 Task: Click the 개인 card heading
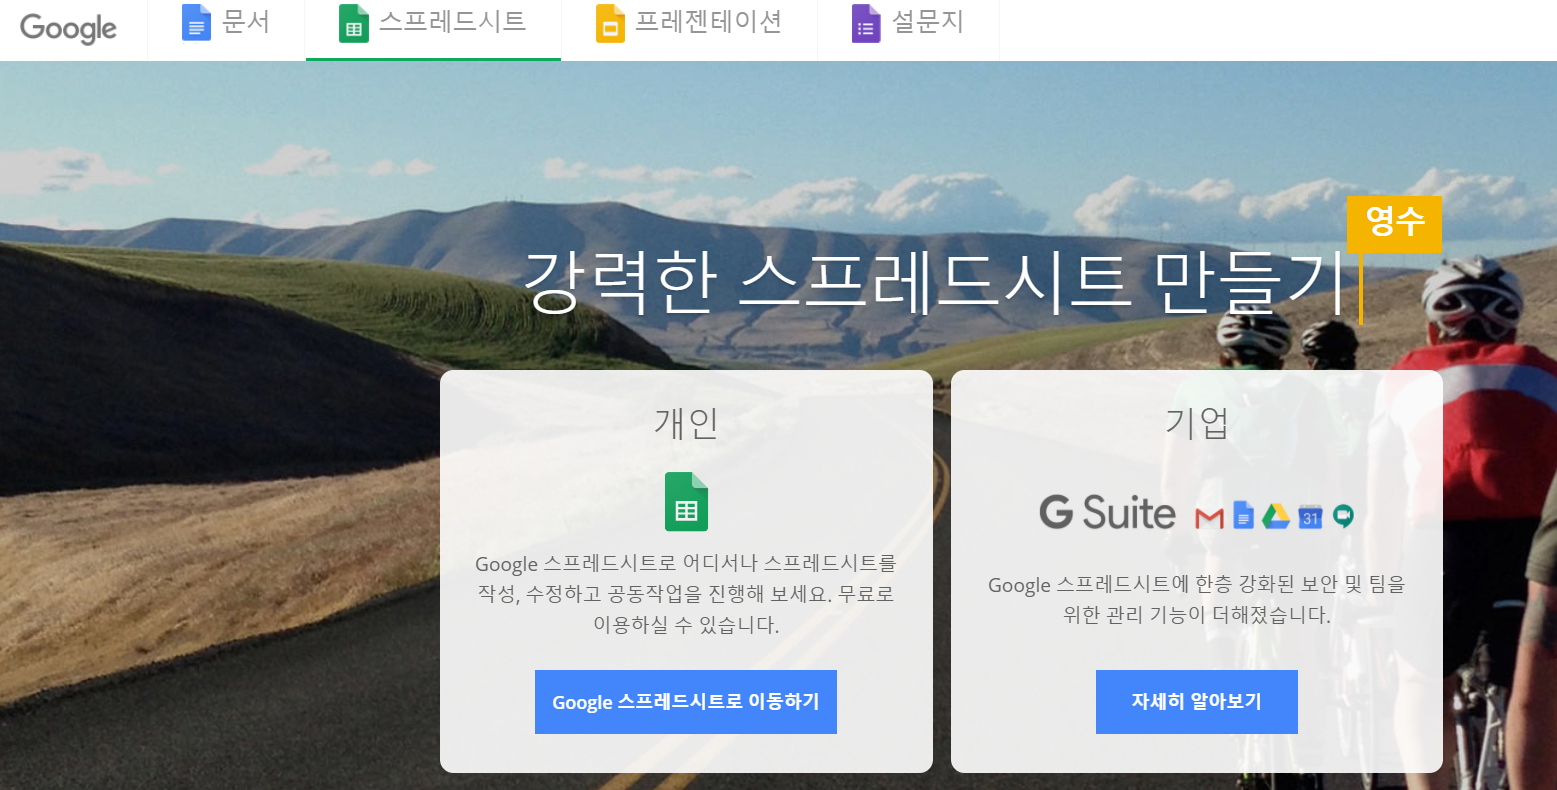[x=686, y=423]
